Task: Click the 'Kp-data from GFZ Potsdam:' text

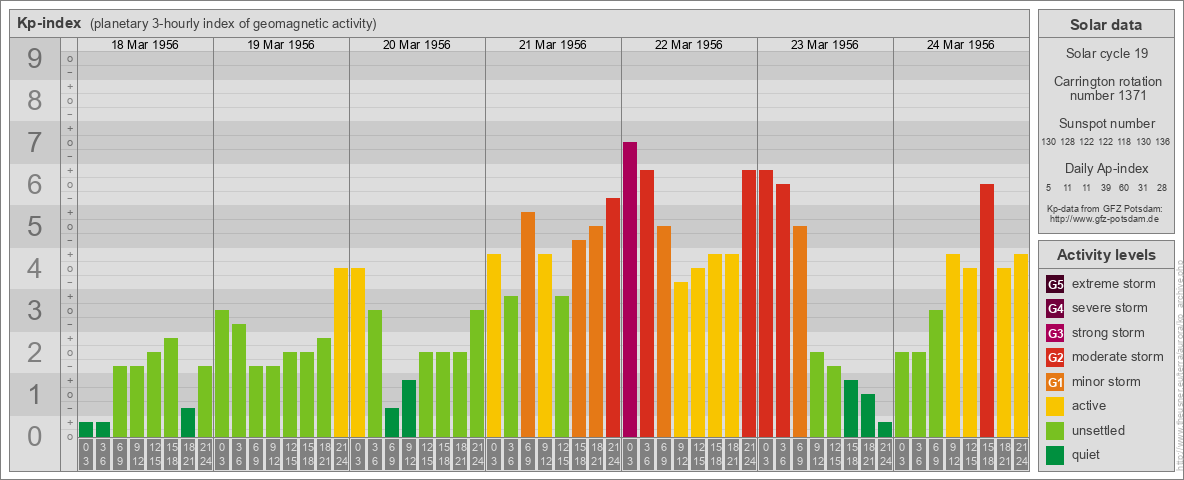Action: pyautogui.click(x=1106, y=209)
